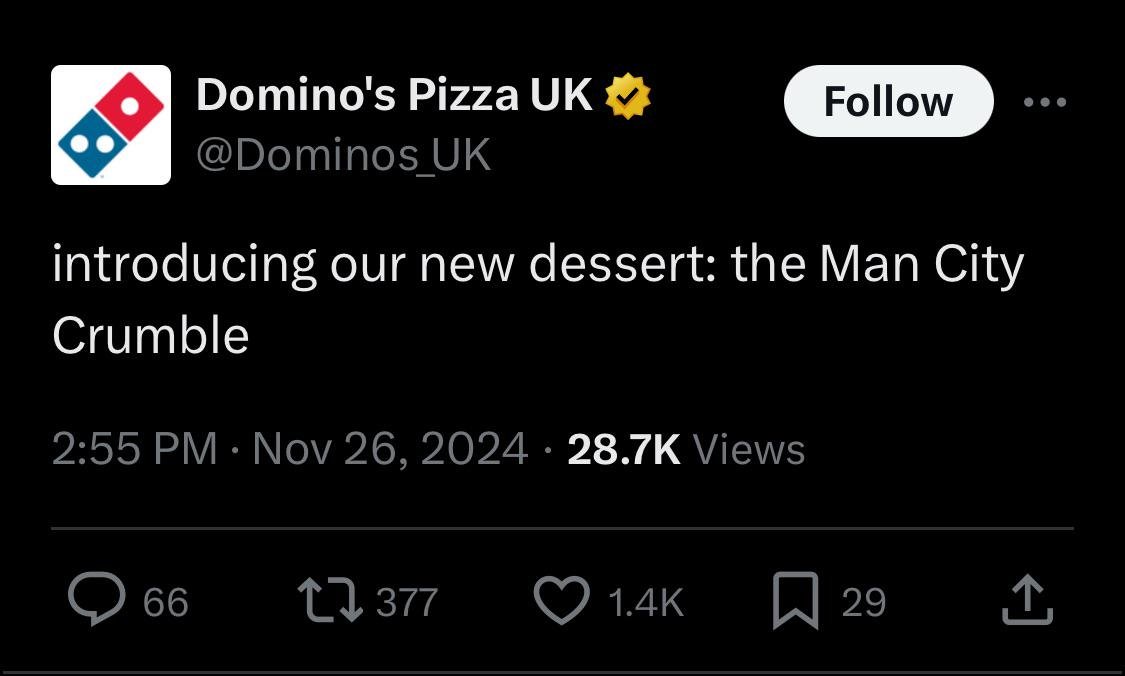This screenshot has height=676, width=1125.
Task: Like the tweet with the heart icon
Action: [x=562, y=602]
